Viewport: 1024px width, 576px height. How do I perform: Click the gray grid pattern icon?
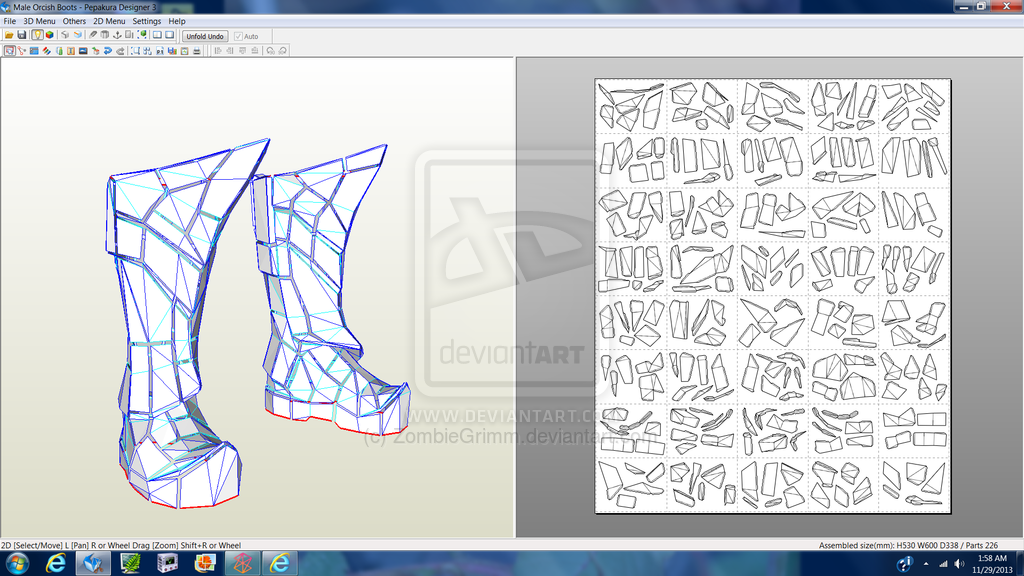(x=104, y=35)
